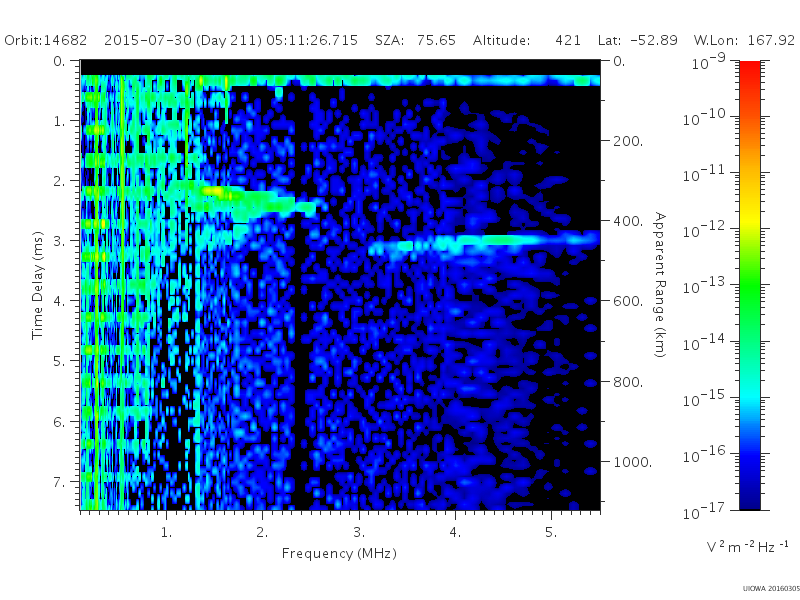Viewport: 800px width, 600px height.
Task: Click the Apparent Range (km) axis title
Action: tap(660, 285)
